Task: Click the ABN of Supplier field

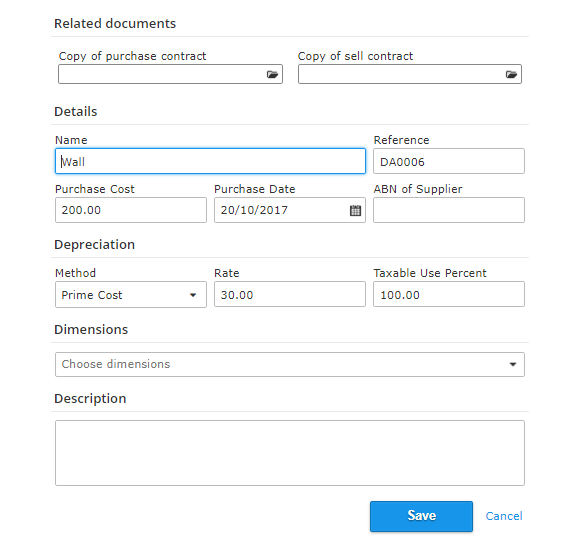Action: 449,210
